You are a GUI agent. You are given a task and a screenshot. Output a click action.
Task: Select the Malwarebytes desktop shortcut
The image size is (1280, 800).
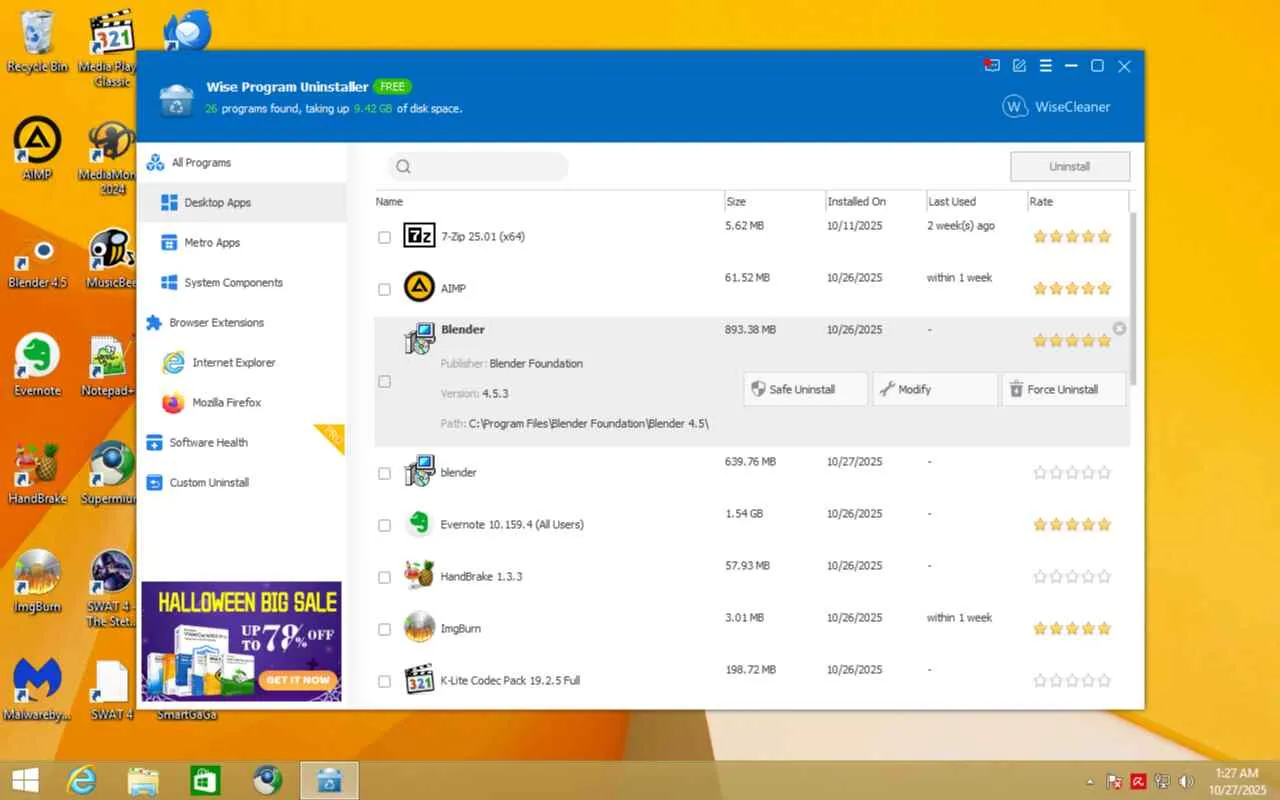coord(38,690)
